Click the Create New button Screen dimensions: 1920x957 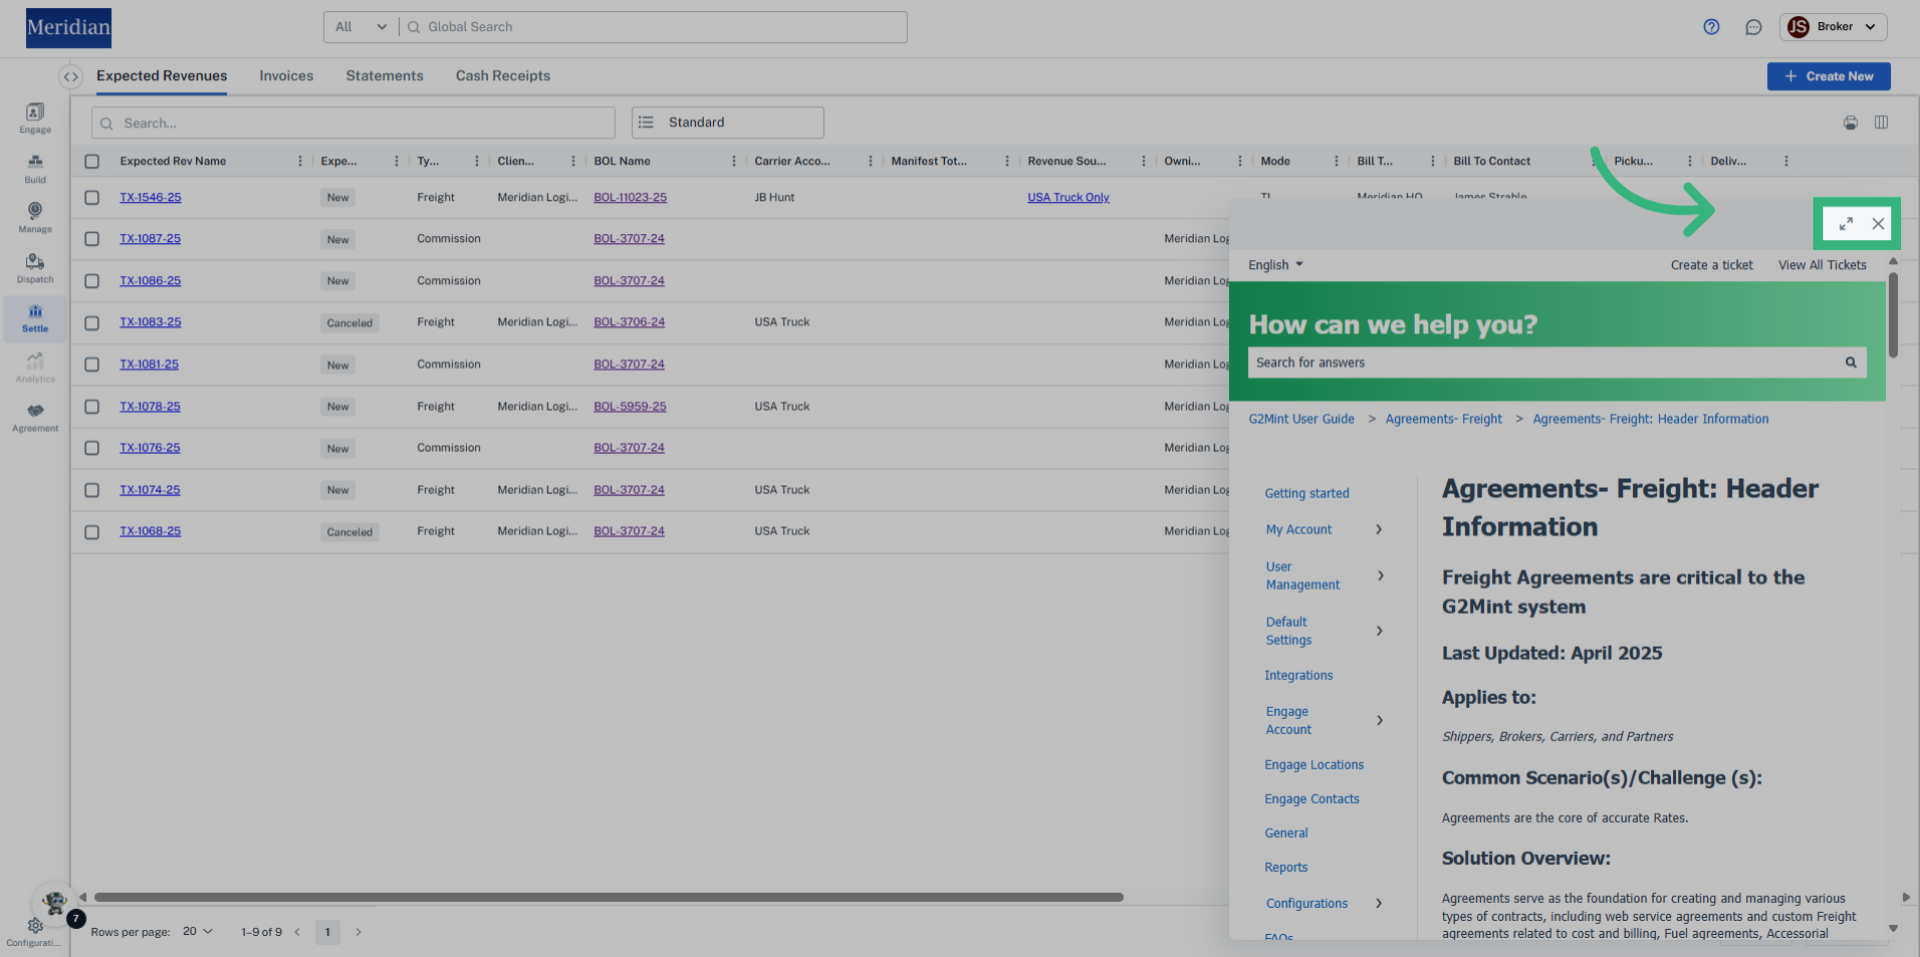point(1828,76)
